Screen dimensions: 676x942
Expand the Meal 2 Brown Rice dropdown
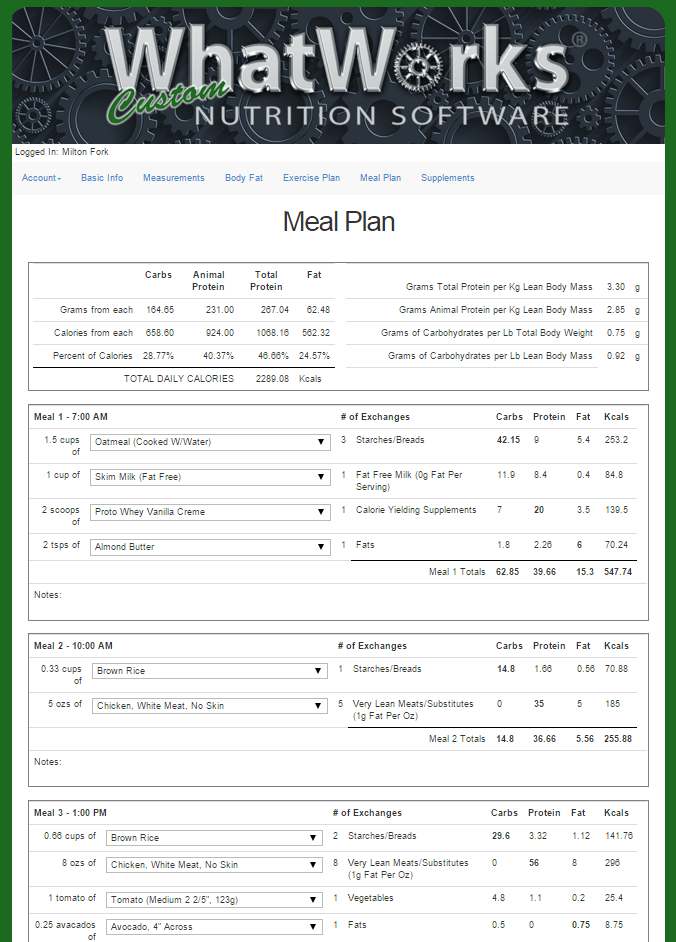point(210,671)
